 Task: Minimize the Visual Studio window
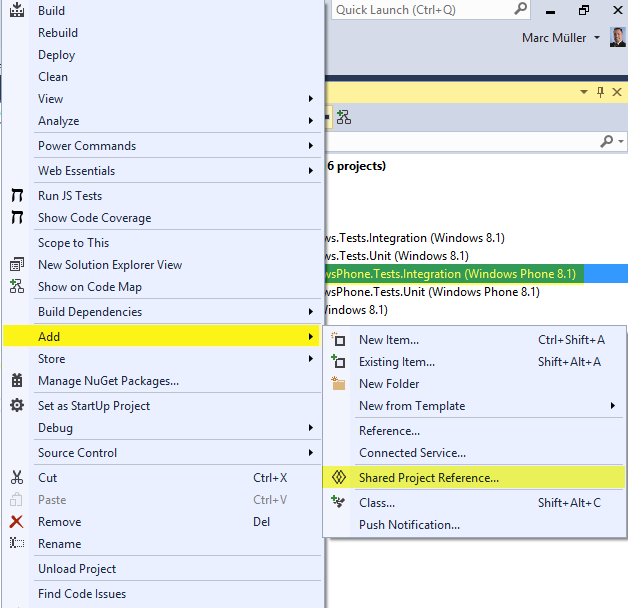(550, 10)
